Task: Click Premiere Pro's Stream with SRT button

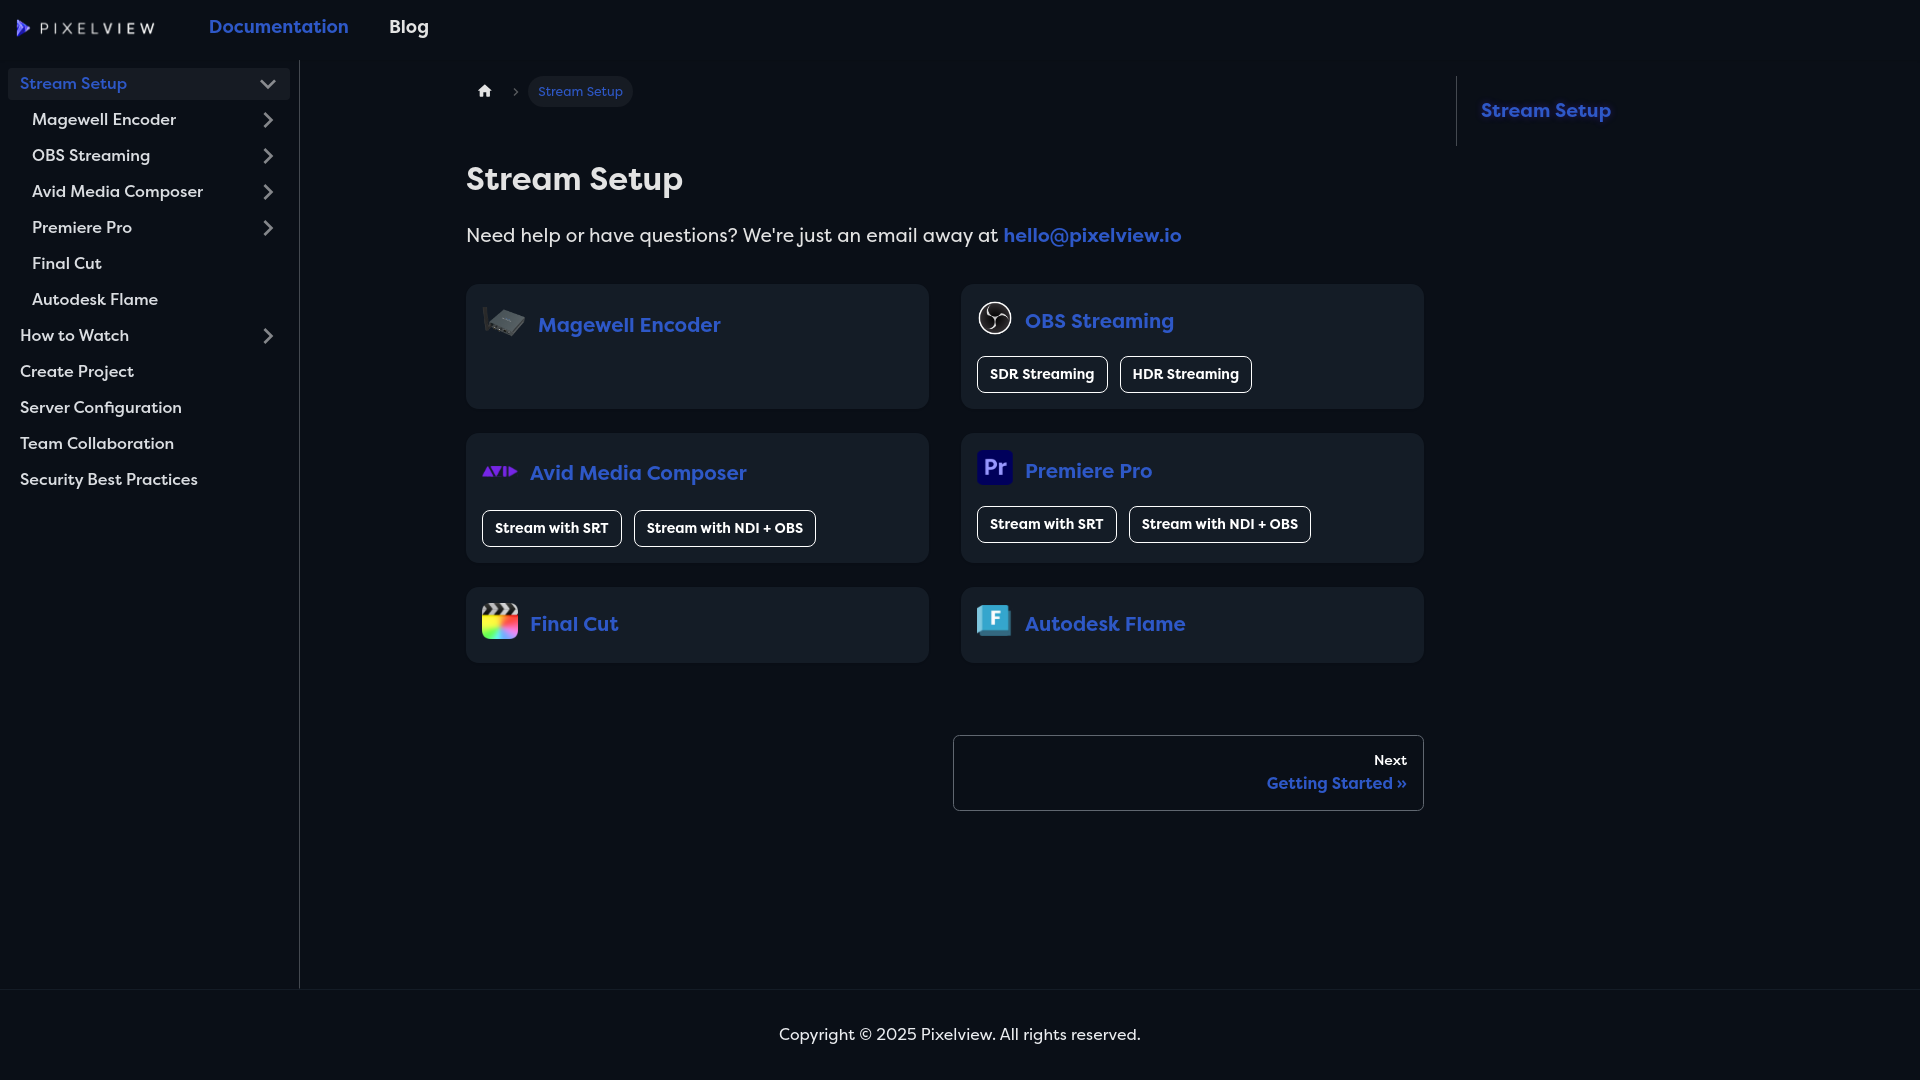Action: [1047, 524]
